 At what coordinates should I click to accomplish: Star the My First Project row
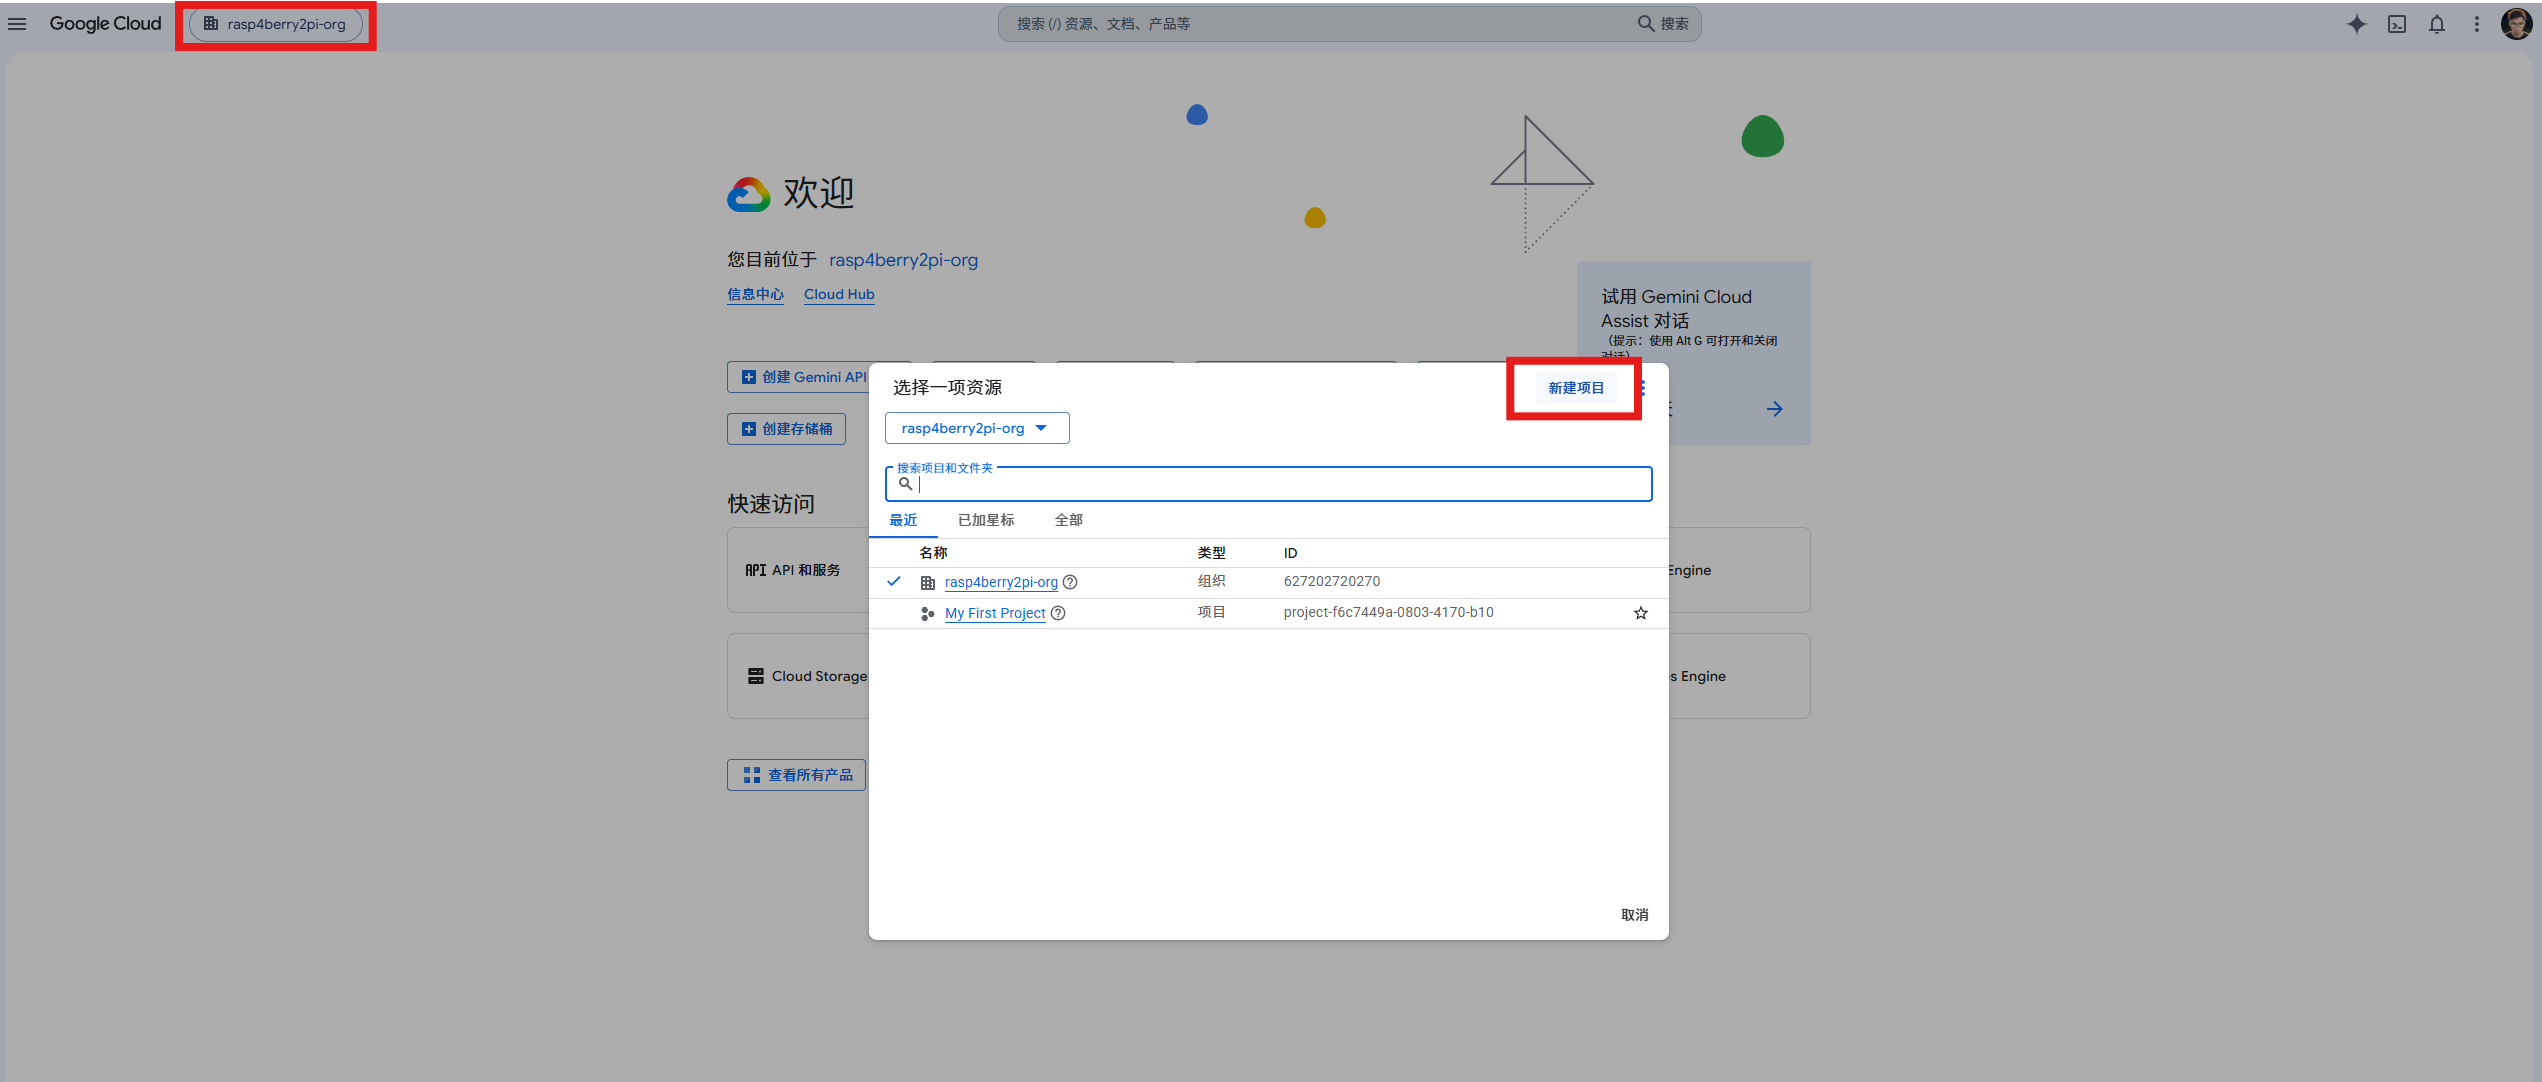(1641, 613)
